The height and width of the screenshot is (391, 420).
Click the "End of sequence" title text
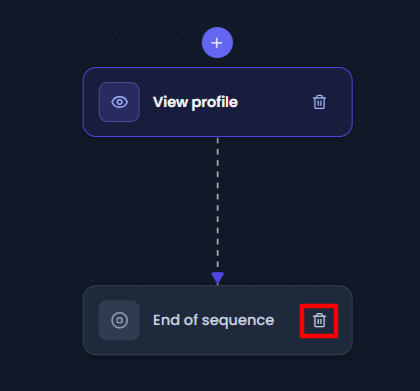tap(214, 320)
